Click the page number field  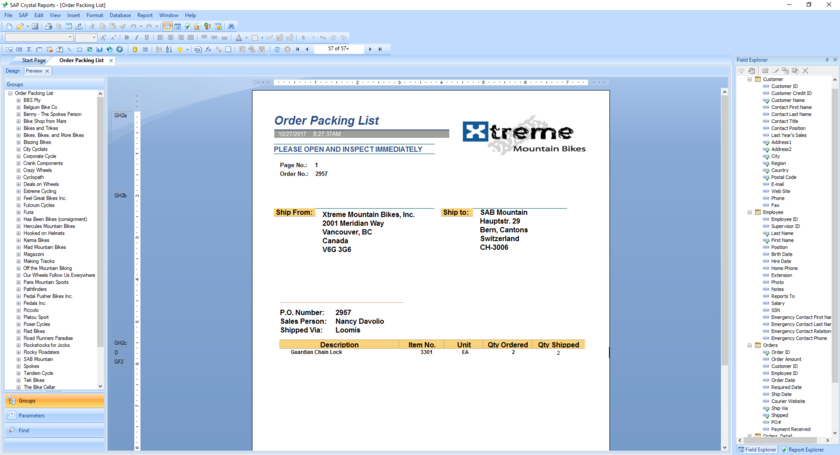338,49
